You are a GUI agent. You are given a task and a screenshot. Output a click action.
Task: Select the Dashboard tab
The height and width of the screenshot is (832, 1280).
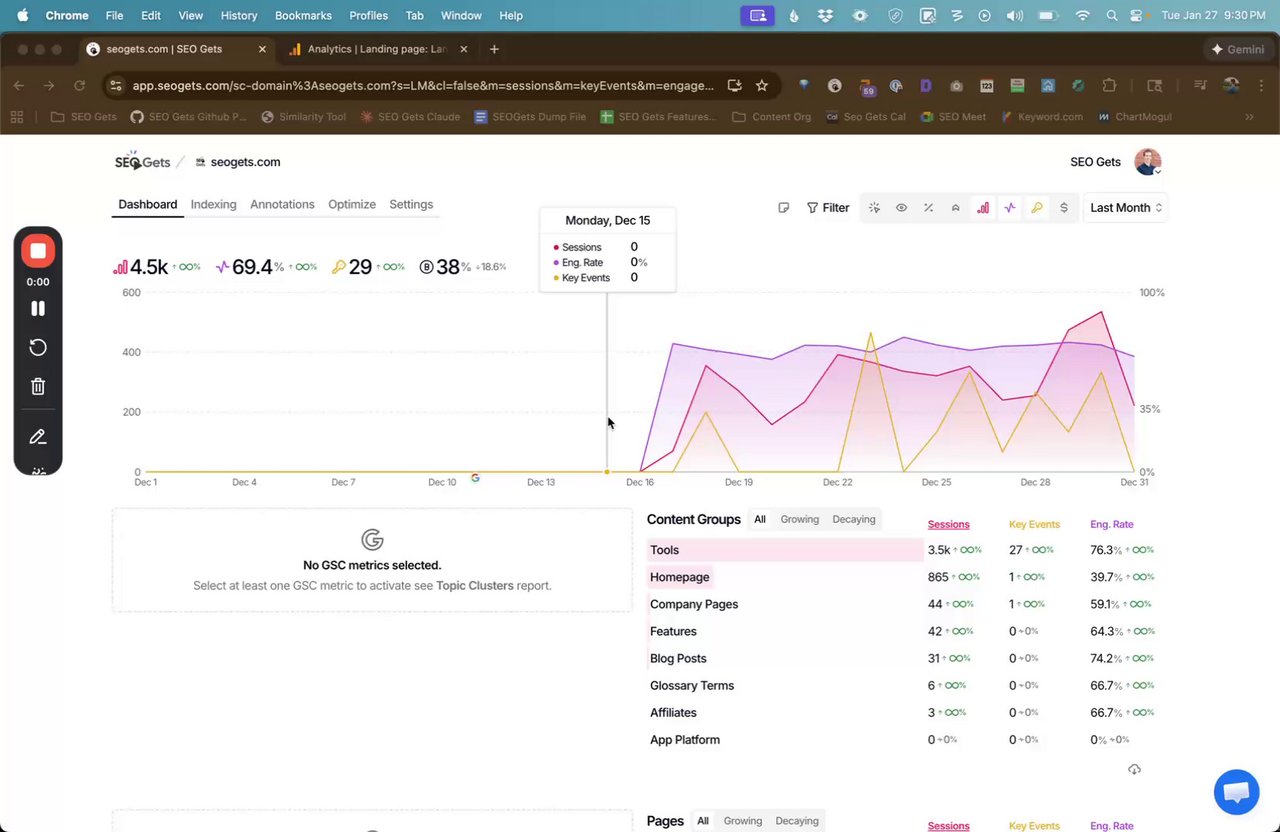coord(148,204)
